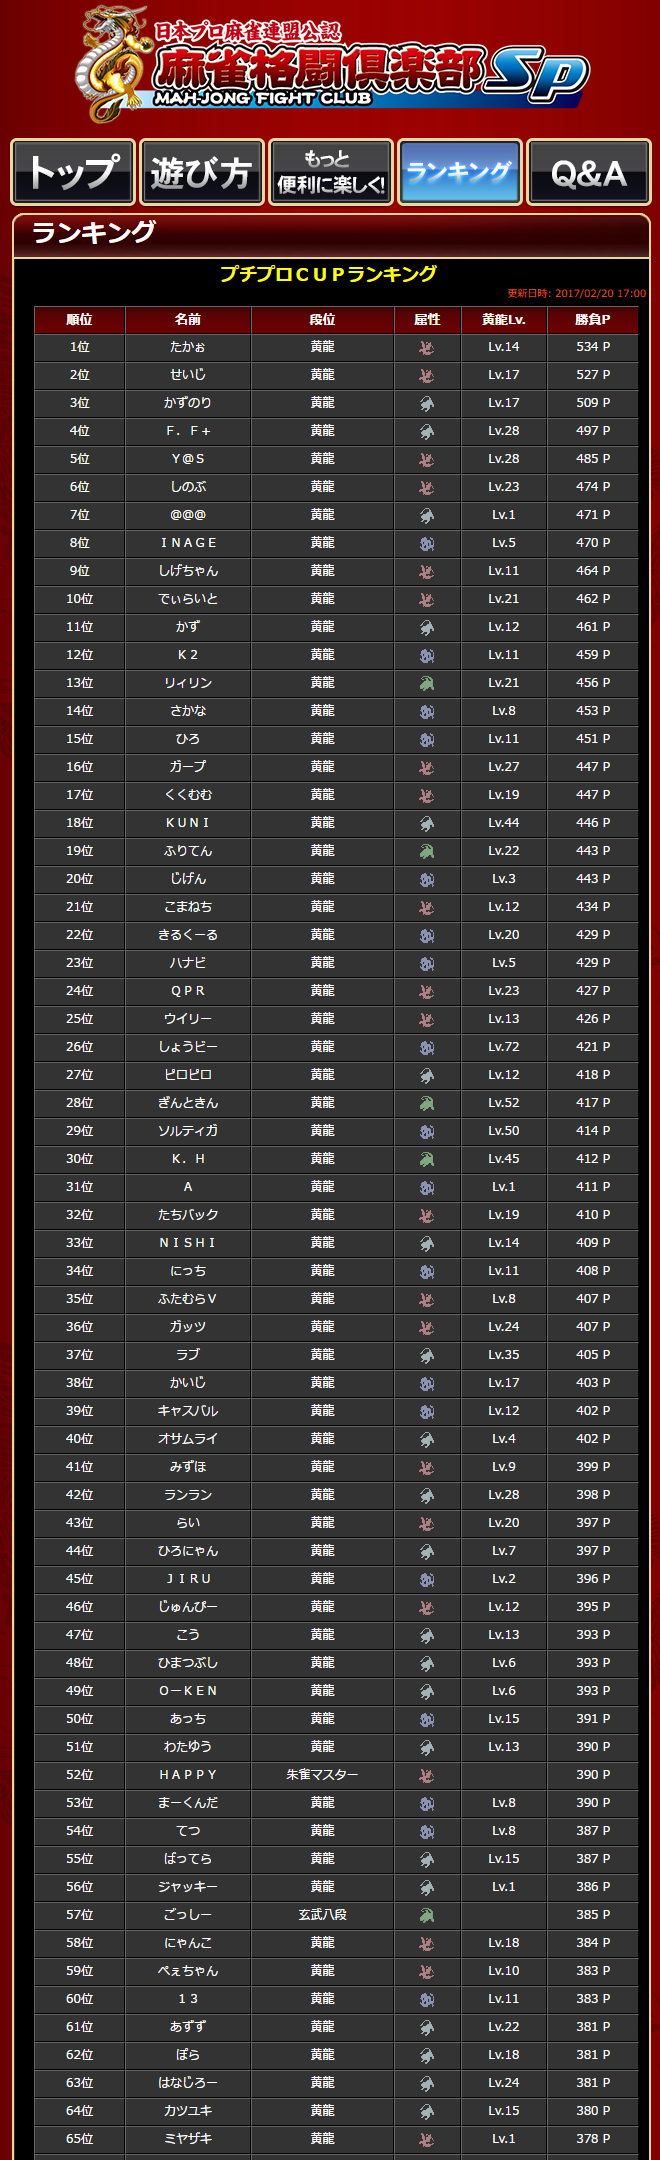Screen dimensions: 660x2160
Task: Click the green attribute icon beside ごっしー
Action: click(x=427, y=1916)
